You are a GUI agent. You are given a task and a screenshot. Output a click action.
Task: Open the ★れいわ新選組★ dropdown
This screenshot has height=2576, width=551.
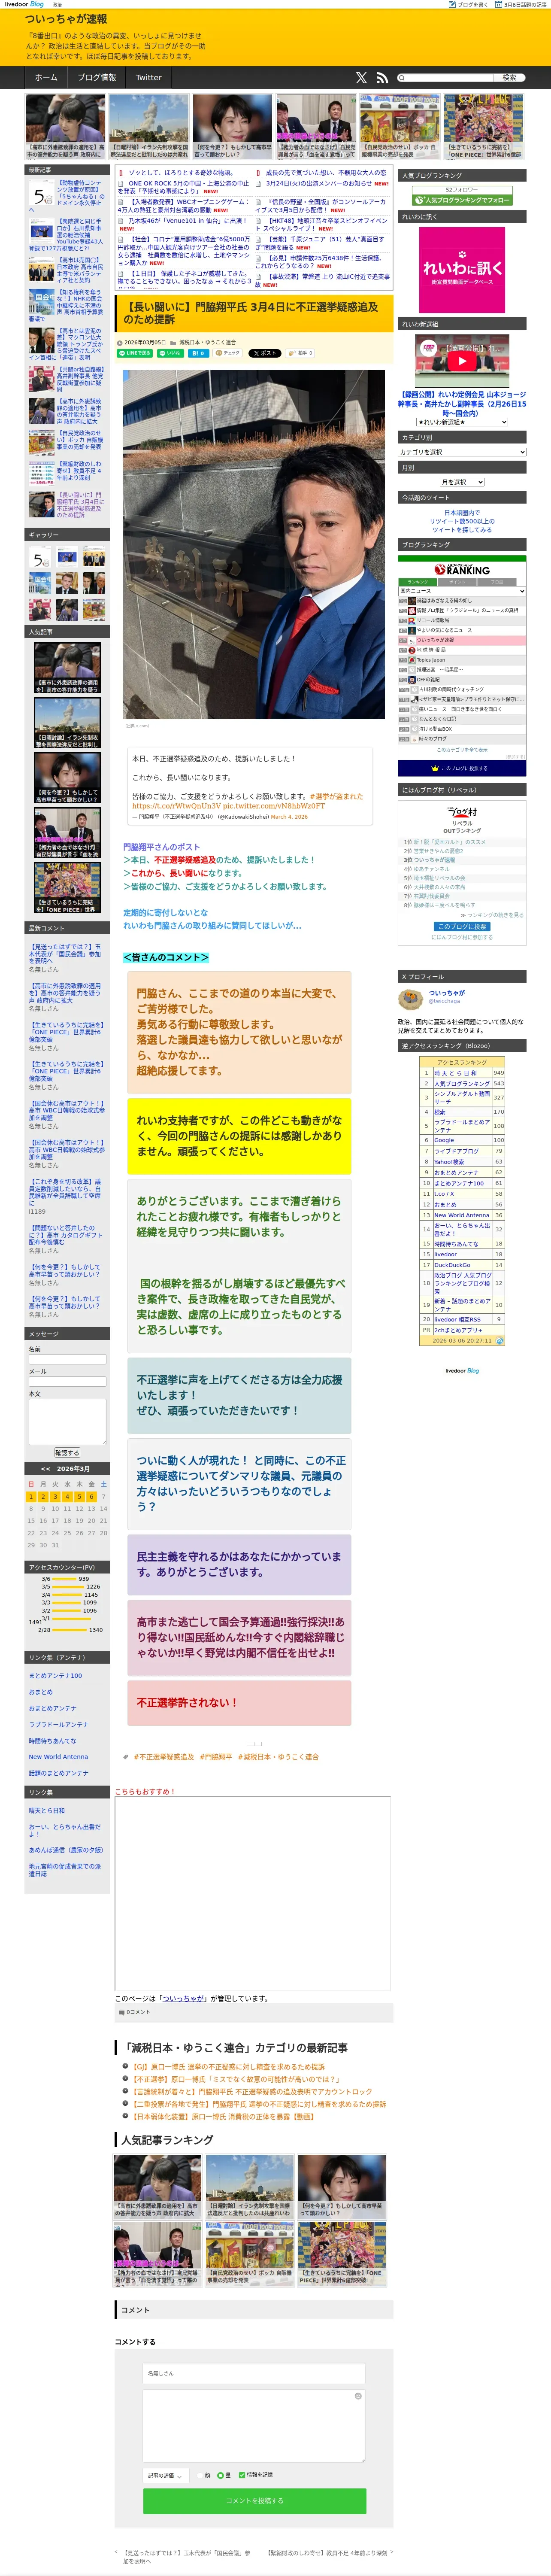pos(462,422)
